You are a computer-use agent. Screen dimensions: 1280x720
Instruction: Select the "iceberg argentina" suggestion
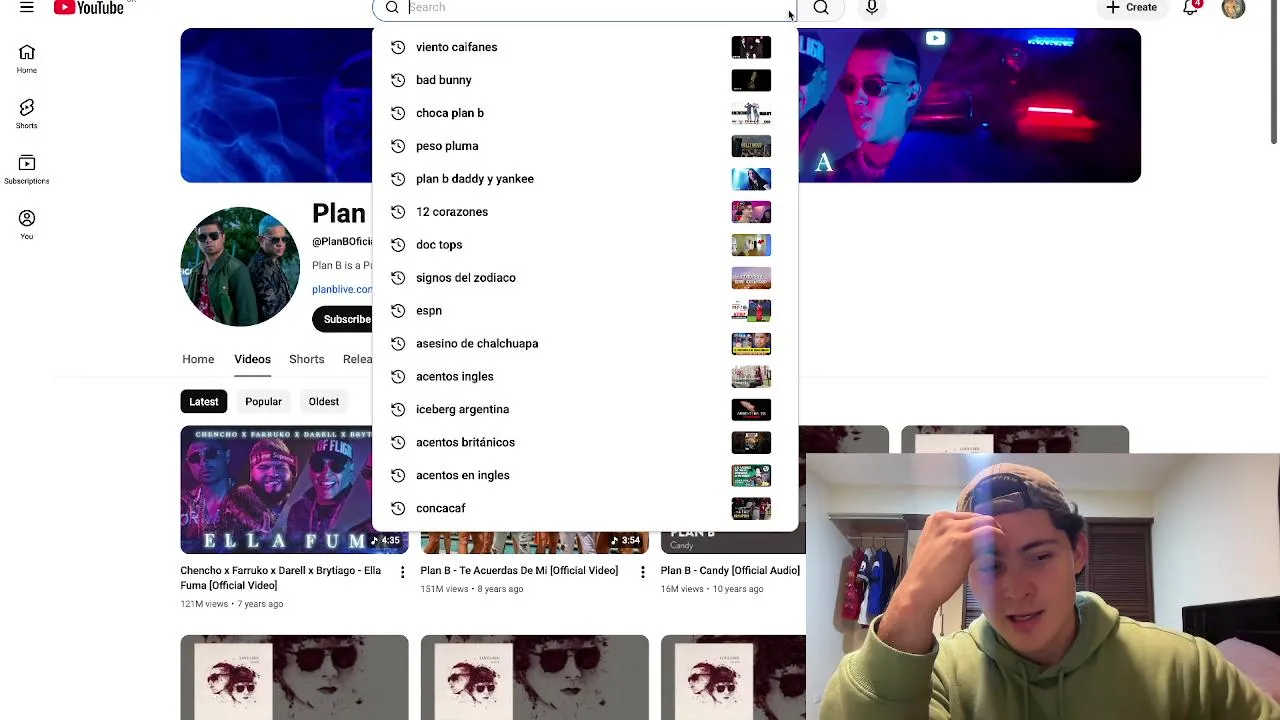[x=585, y=410]
